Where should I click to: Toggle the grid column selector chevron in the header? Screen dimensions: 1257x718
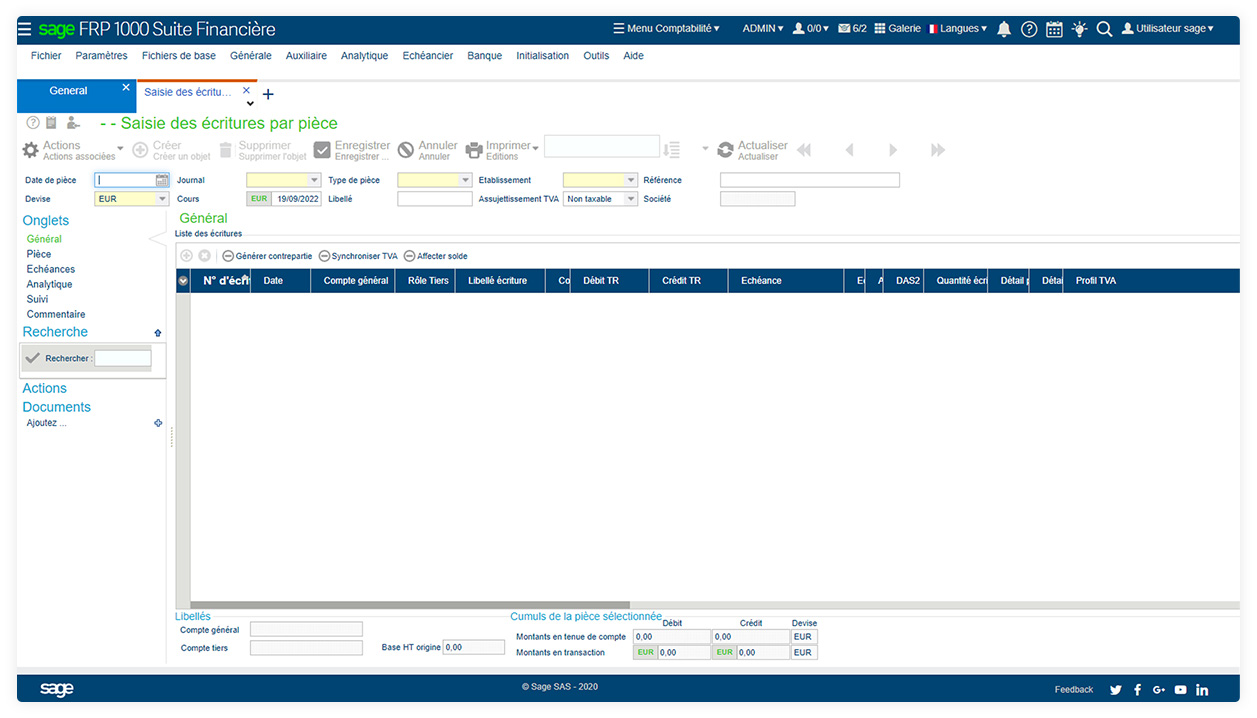[183, 281]
